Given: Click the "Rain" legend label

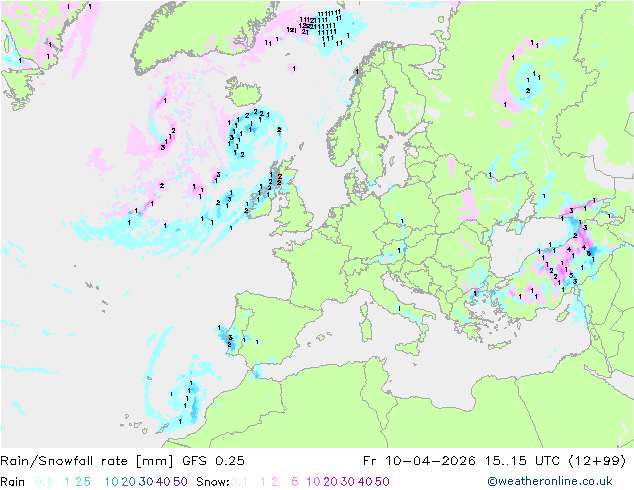Looking at the screenshot, I should click(13, 482).
